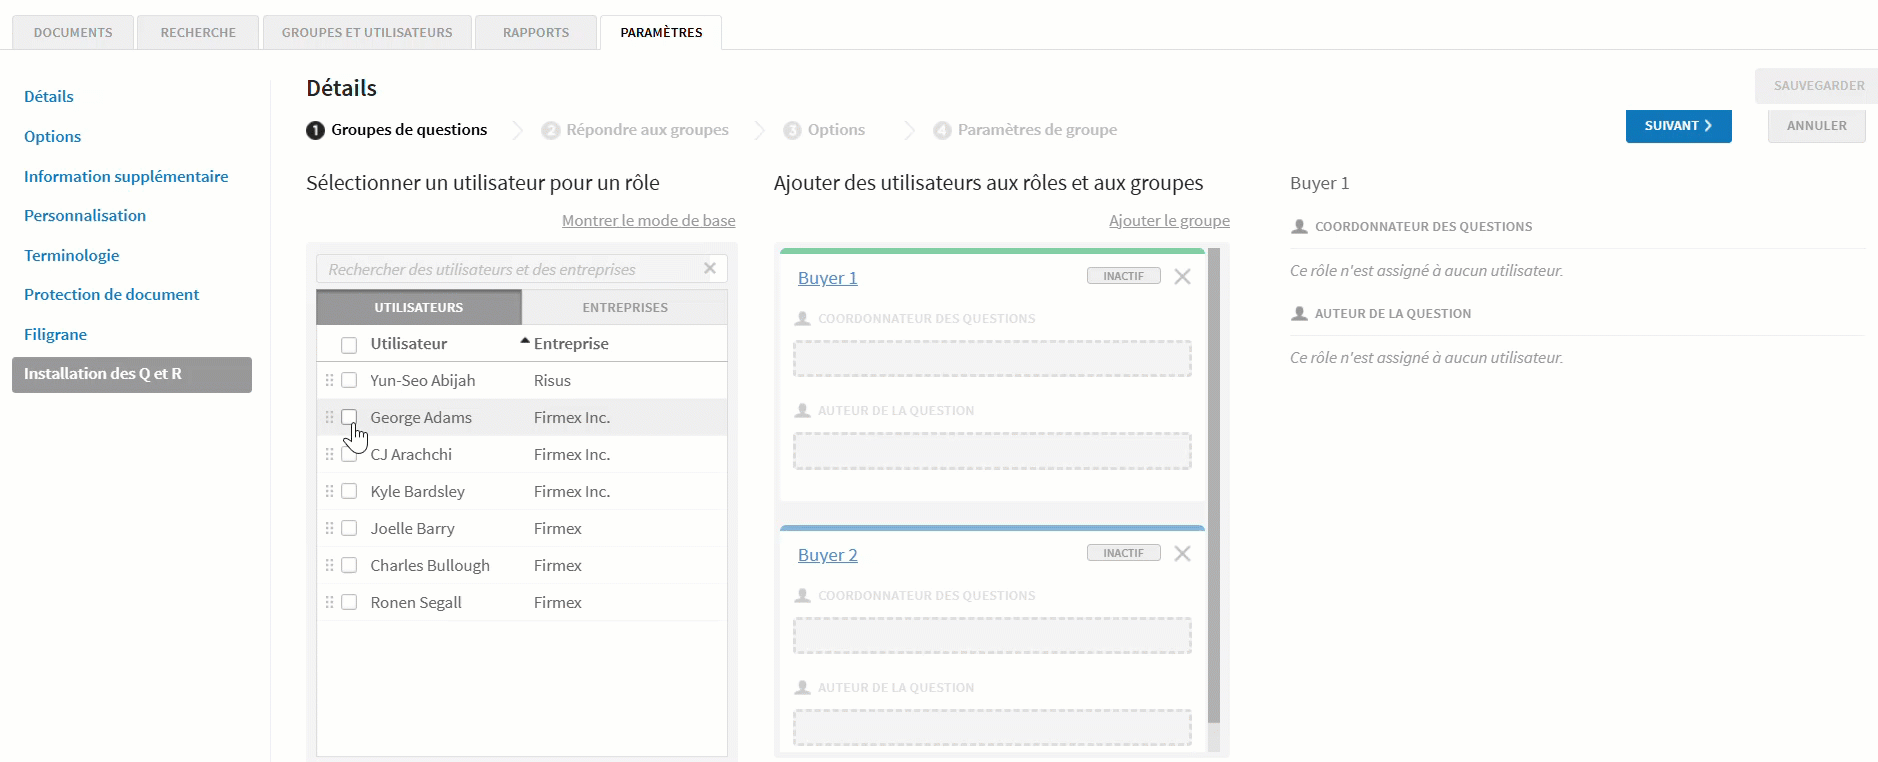The width and height of the screenshot is (1878, 762).
Task: Open the Buyer 2 group link
Action: coord(827,555)
